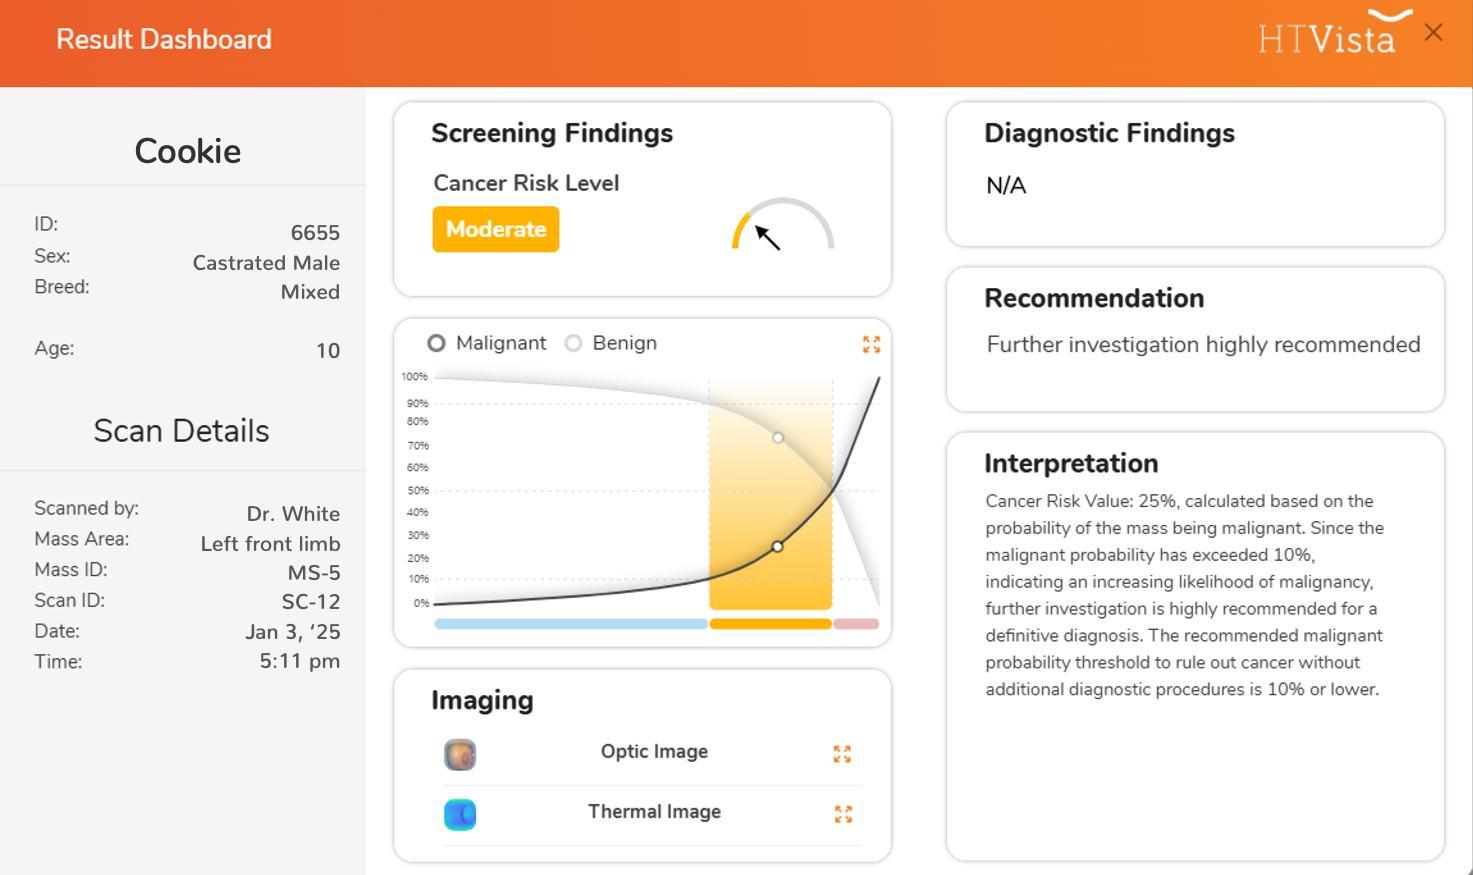This screenshot has height=875, width=1473.
Task: Click the malignant curve data point
Action: tap(778, 546)
